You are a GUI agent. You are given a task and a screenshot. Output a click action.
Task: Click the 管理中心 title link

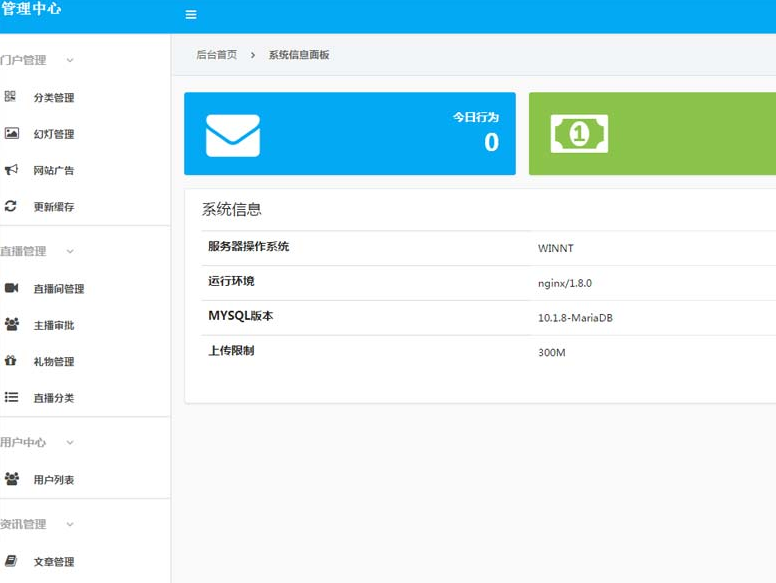[x=31, y=9]
